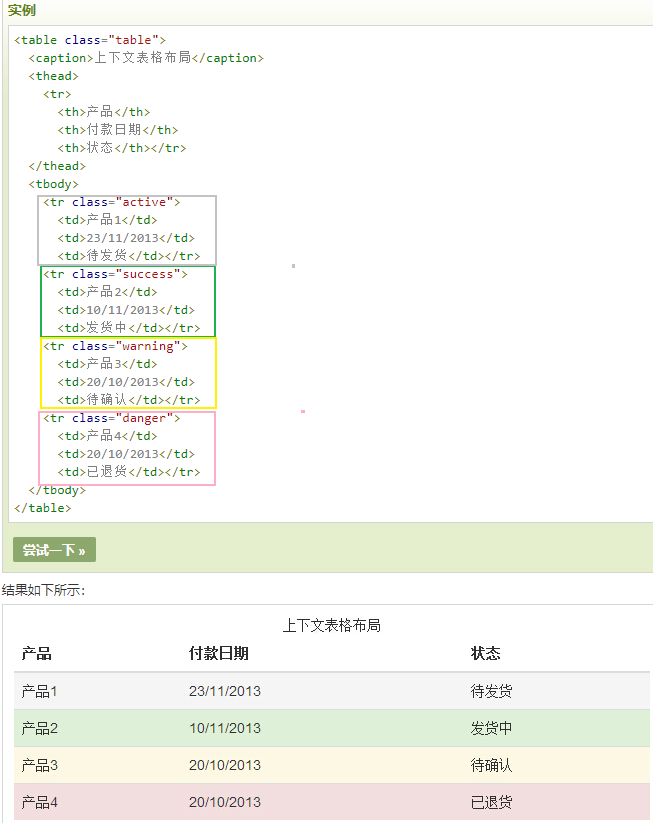
Task: Click the 10/11/2013 table cell
Action: point(225,728)
